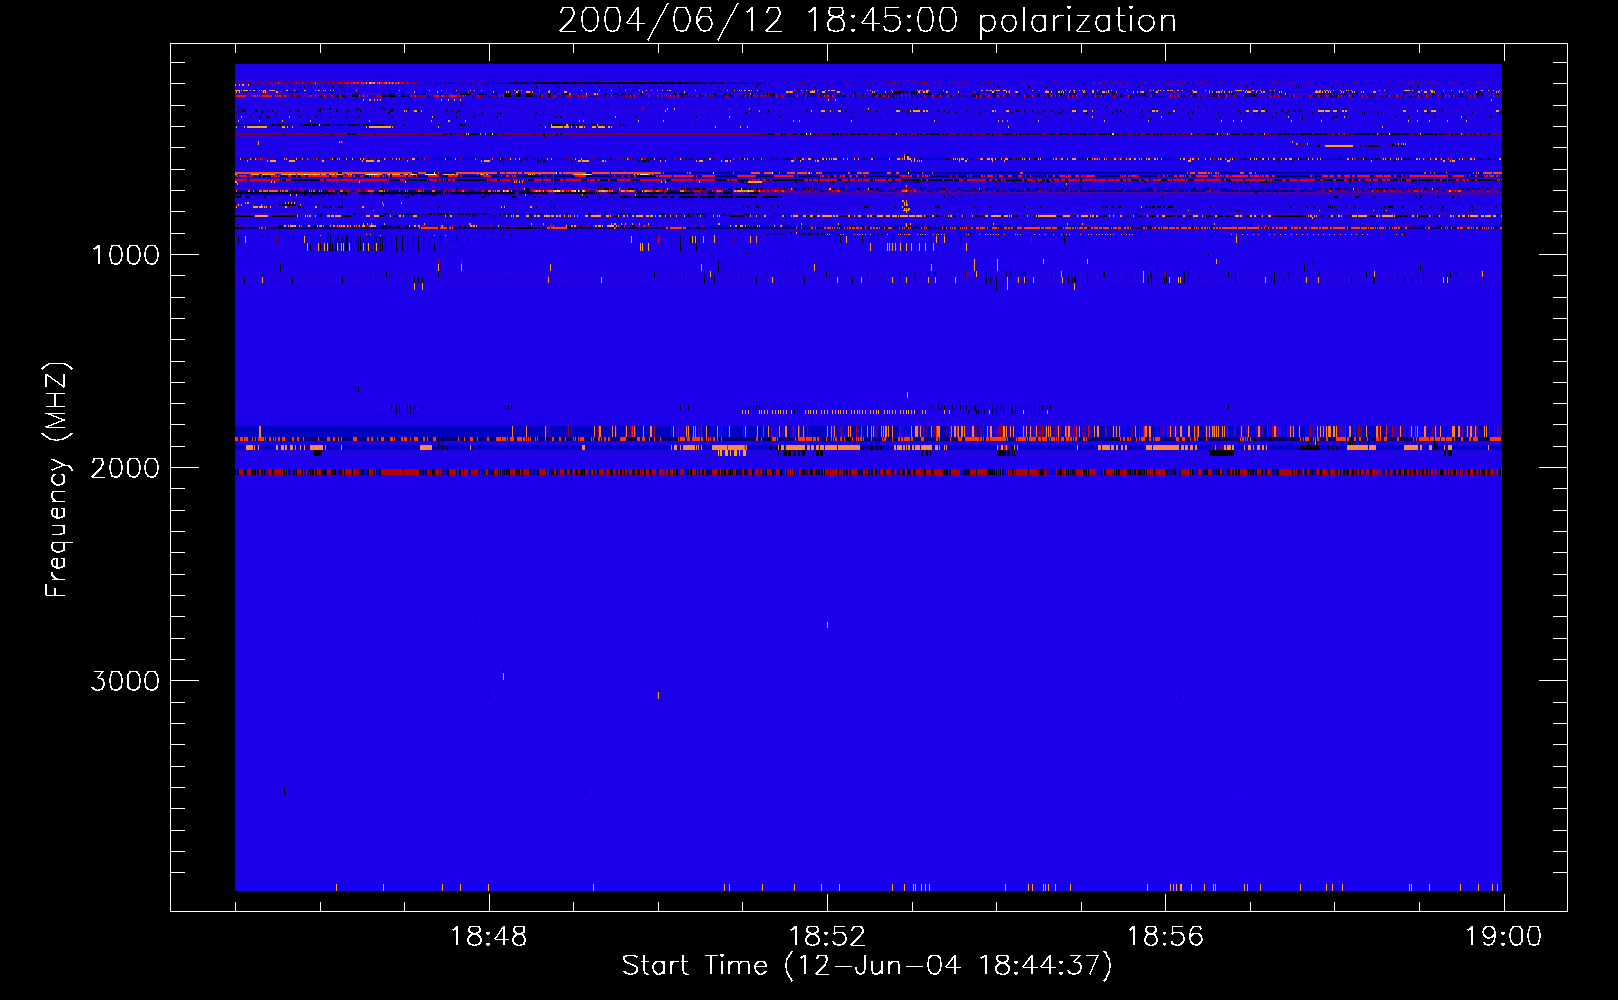Viewport: 1618px width, 1000px height.
Task: Click the 'Start Time (12-Jun-04 18:44:37)' label
Action: [x=867, y=966]
